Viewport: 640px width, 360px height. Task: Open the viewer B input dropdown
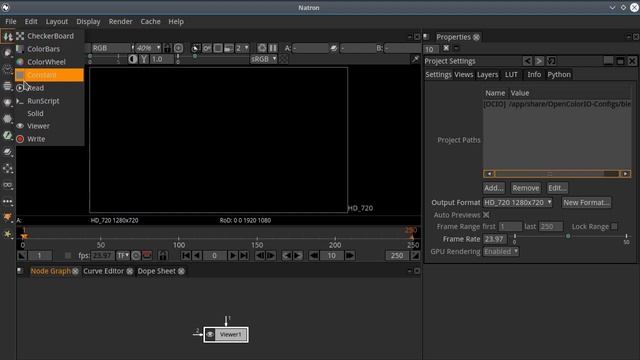point(402,48)
